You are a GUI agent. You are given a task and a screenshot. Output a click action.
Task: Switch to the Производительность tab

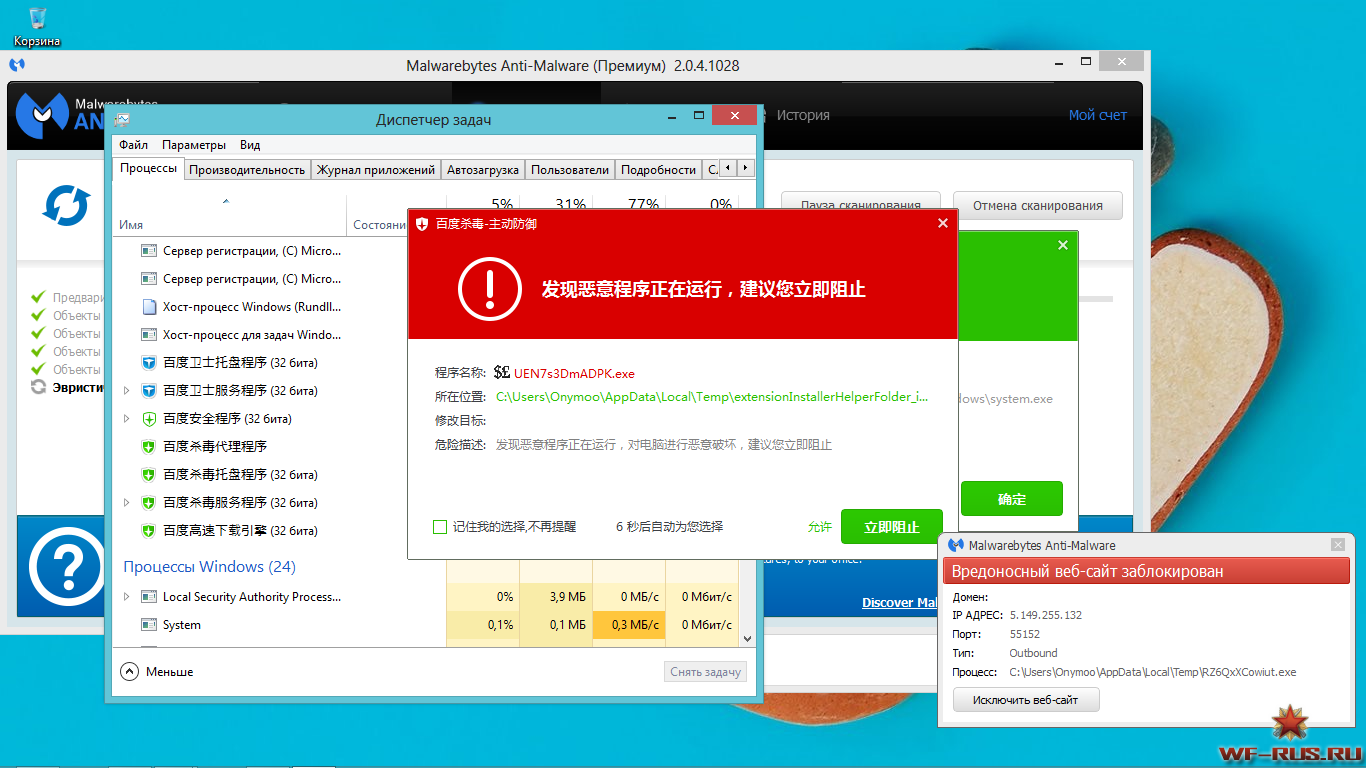point(247,170)
